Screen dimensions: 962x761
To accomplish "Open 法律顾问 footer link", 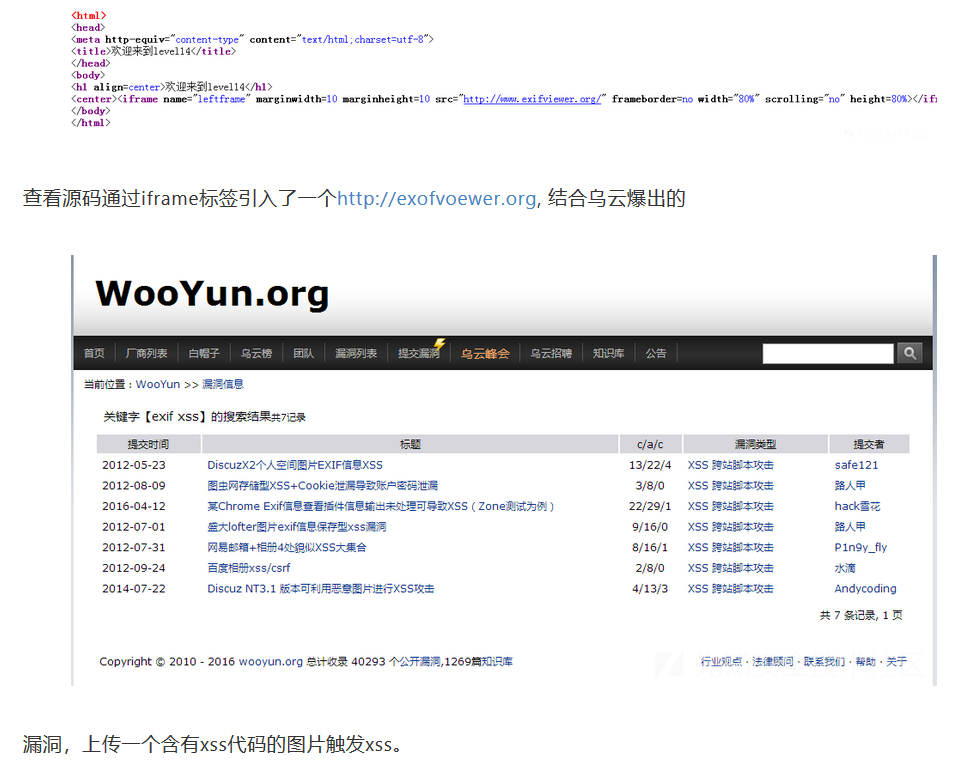I will click(772, 662).
